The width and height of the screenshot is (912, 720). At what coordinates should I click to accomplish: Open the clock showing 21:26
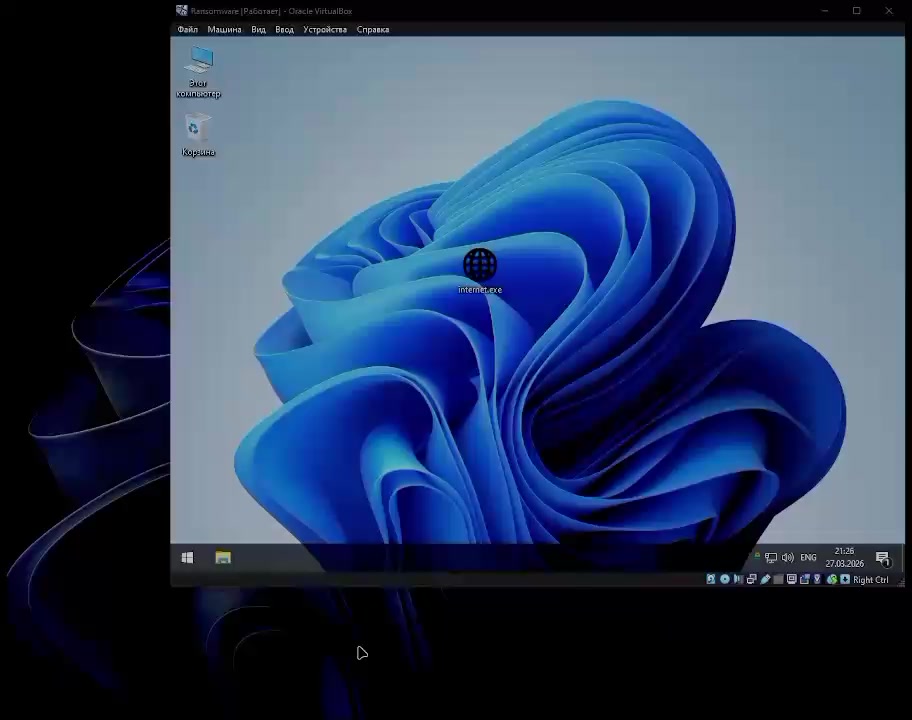click(x=845, y=557)
